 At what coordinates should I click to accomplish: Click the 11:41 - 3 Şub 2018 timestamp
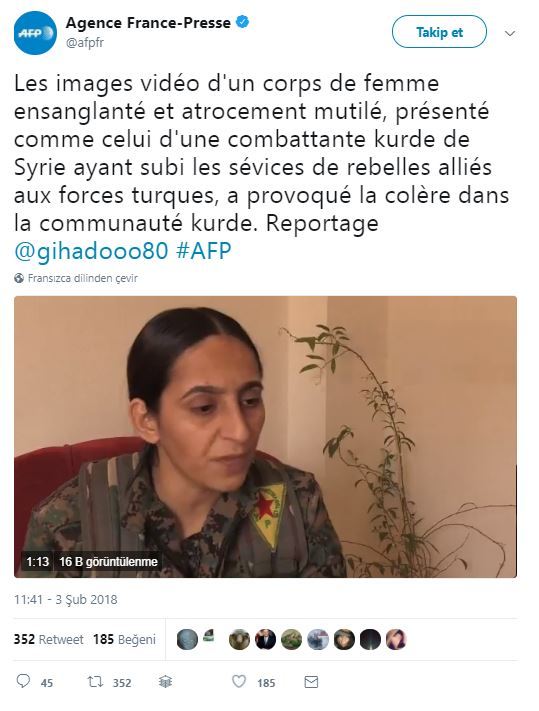pos(66,599)
